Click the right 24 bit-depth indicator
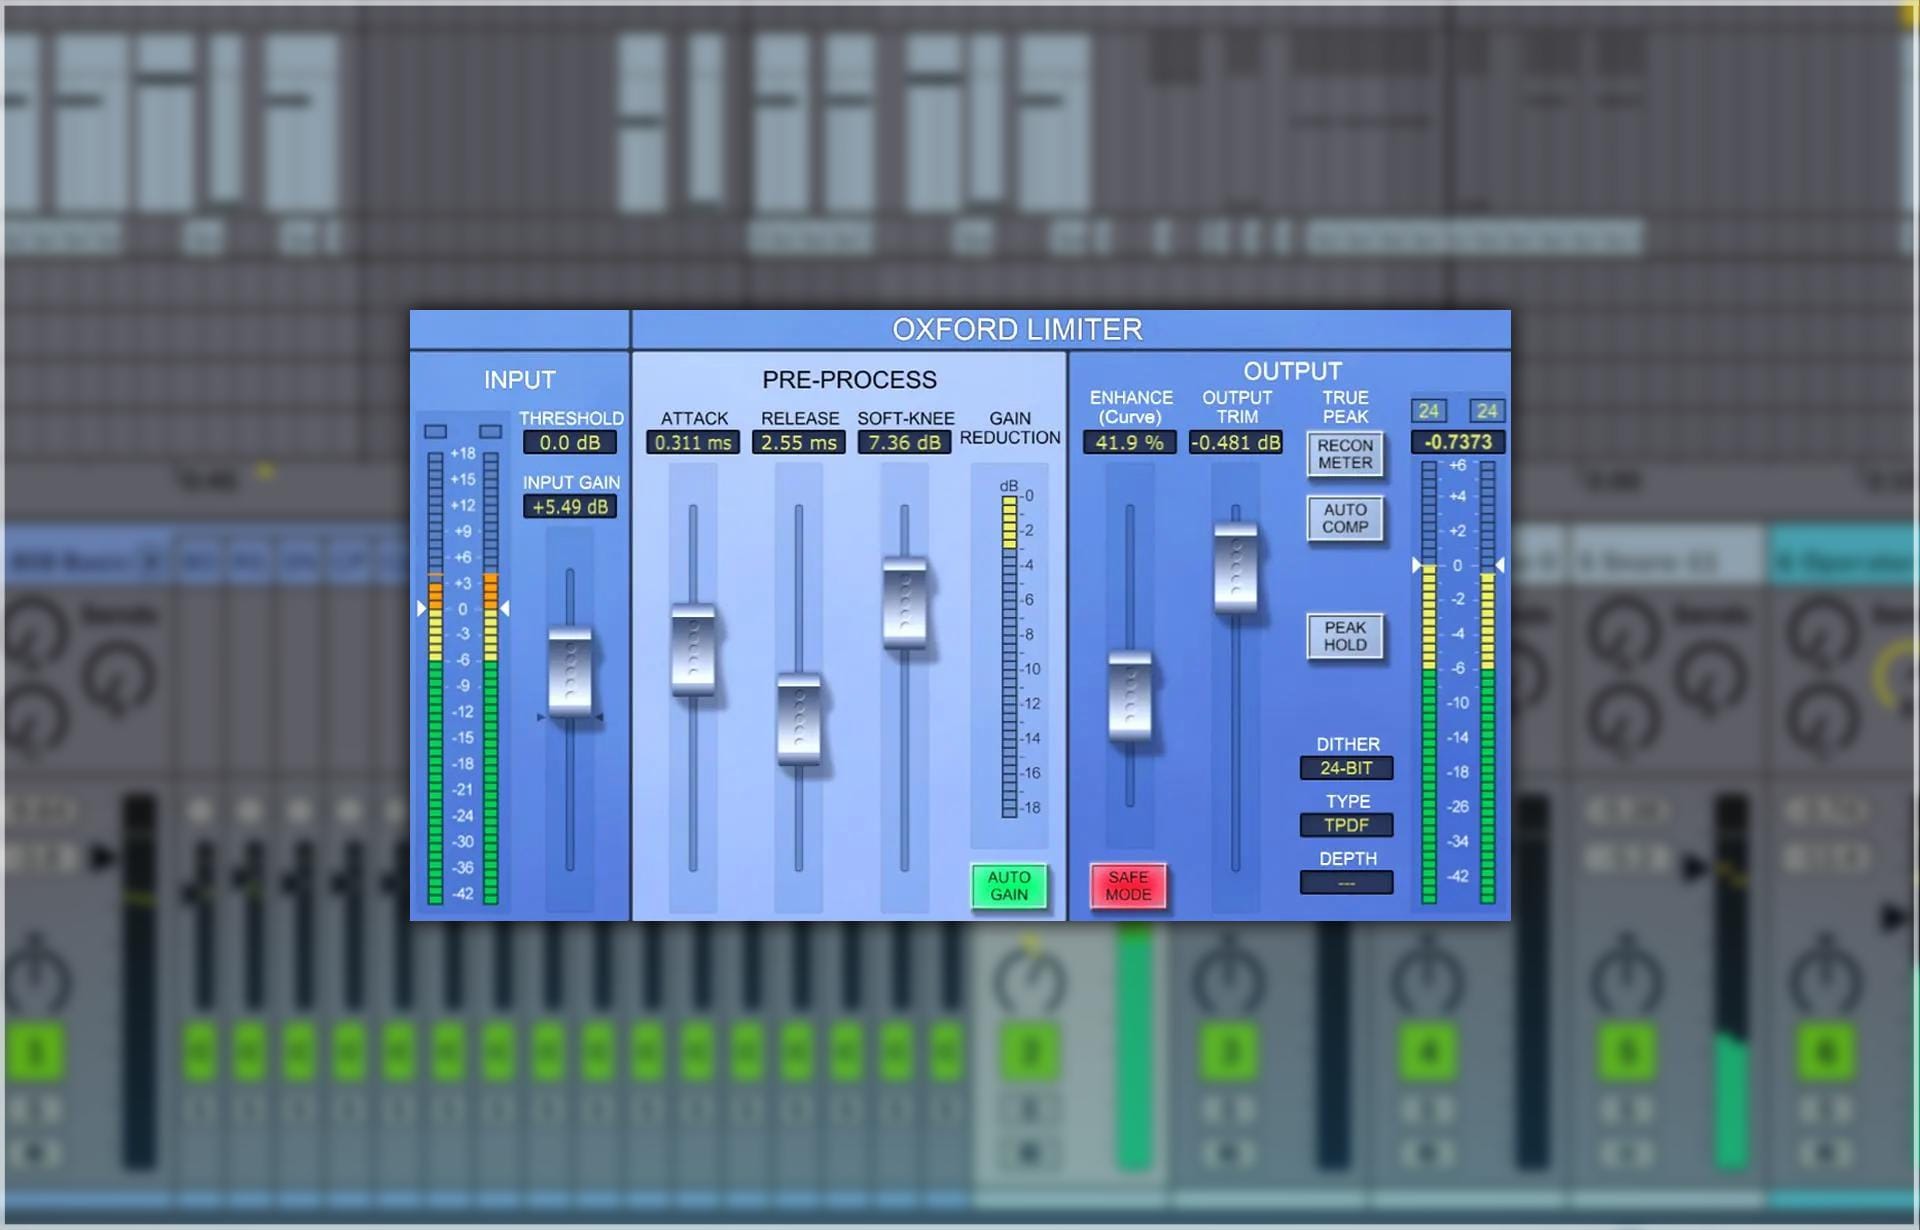Image resolution: width=1920 pixels, height=1230 pixels. click(x=1487, y=411)
